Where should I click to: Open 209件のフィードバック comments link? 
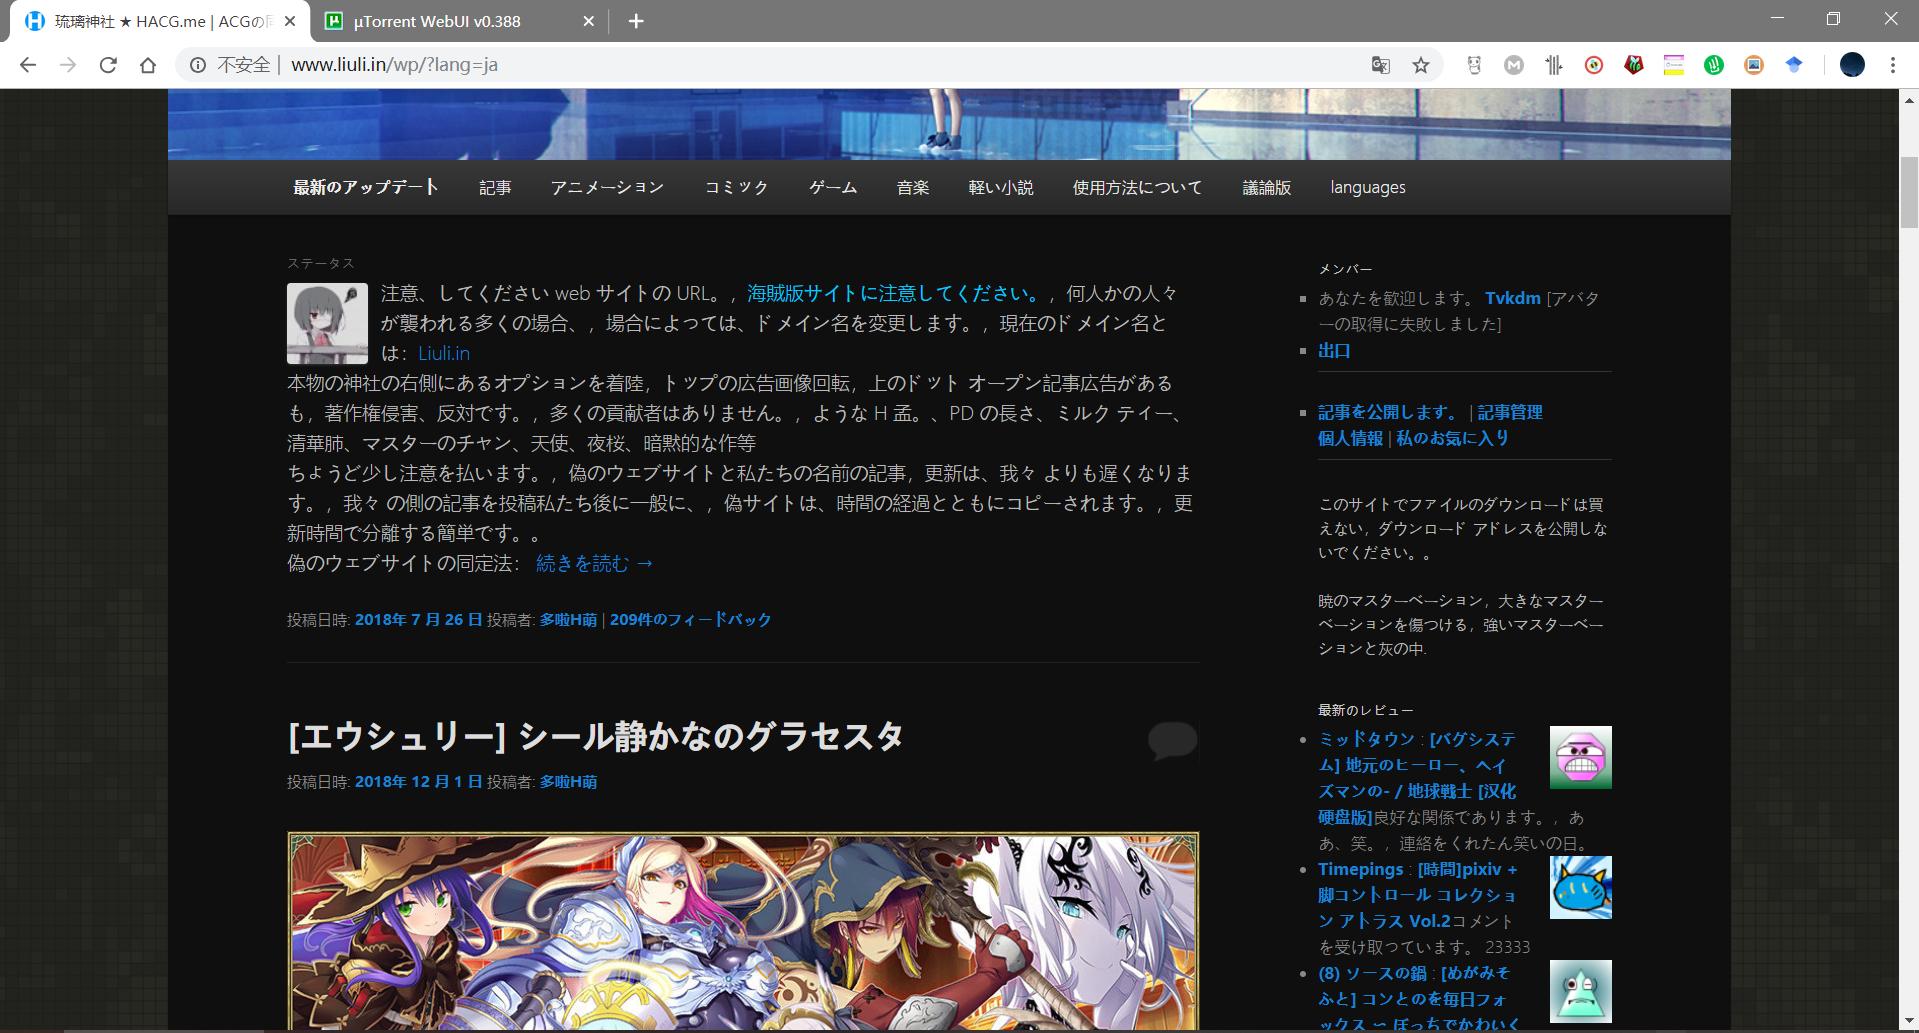pyautogui.click(x=691, y=619)
